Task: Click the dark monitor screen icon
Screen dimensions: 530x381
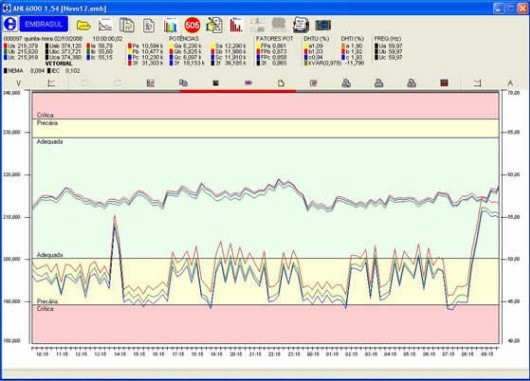Action: click(323, 25)
